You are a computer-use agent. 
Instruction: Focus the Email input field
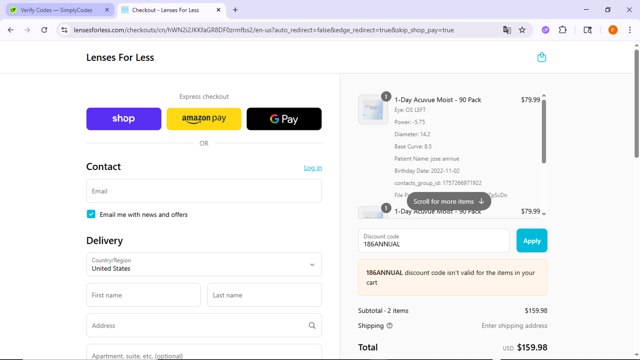click(x=204, y=191)
